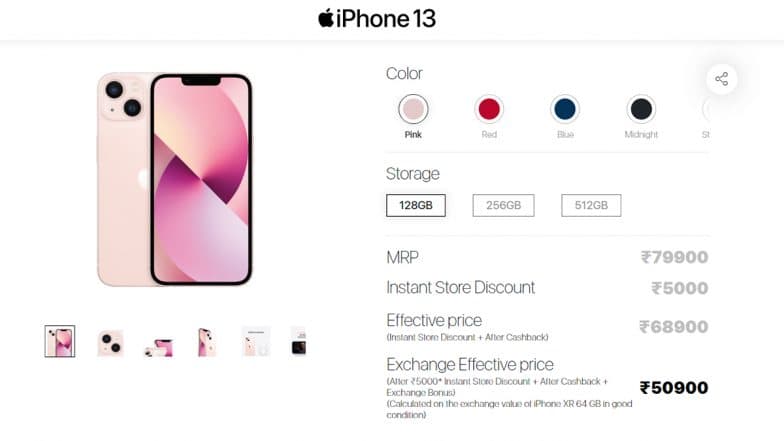Select 128GB storage option

coord(416,206)
